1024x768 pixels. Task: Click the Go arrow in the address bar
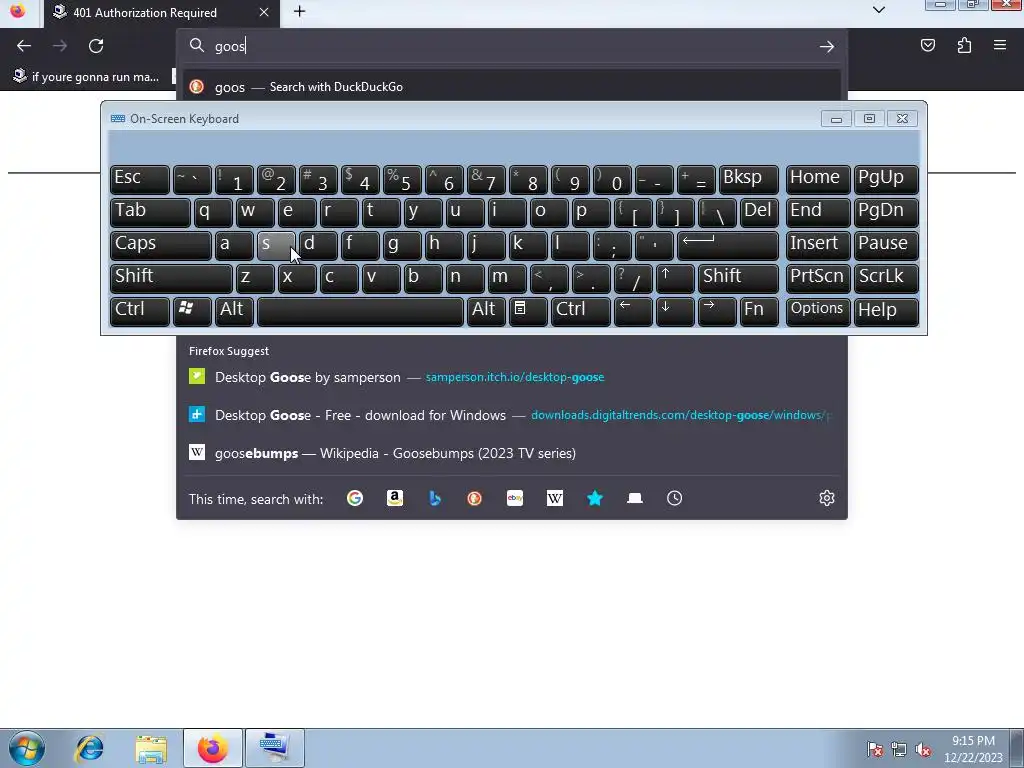[x=827, y=46]
